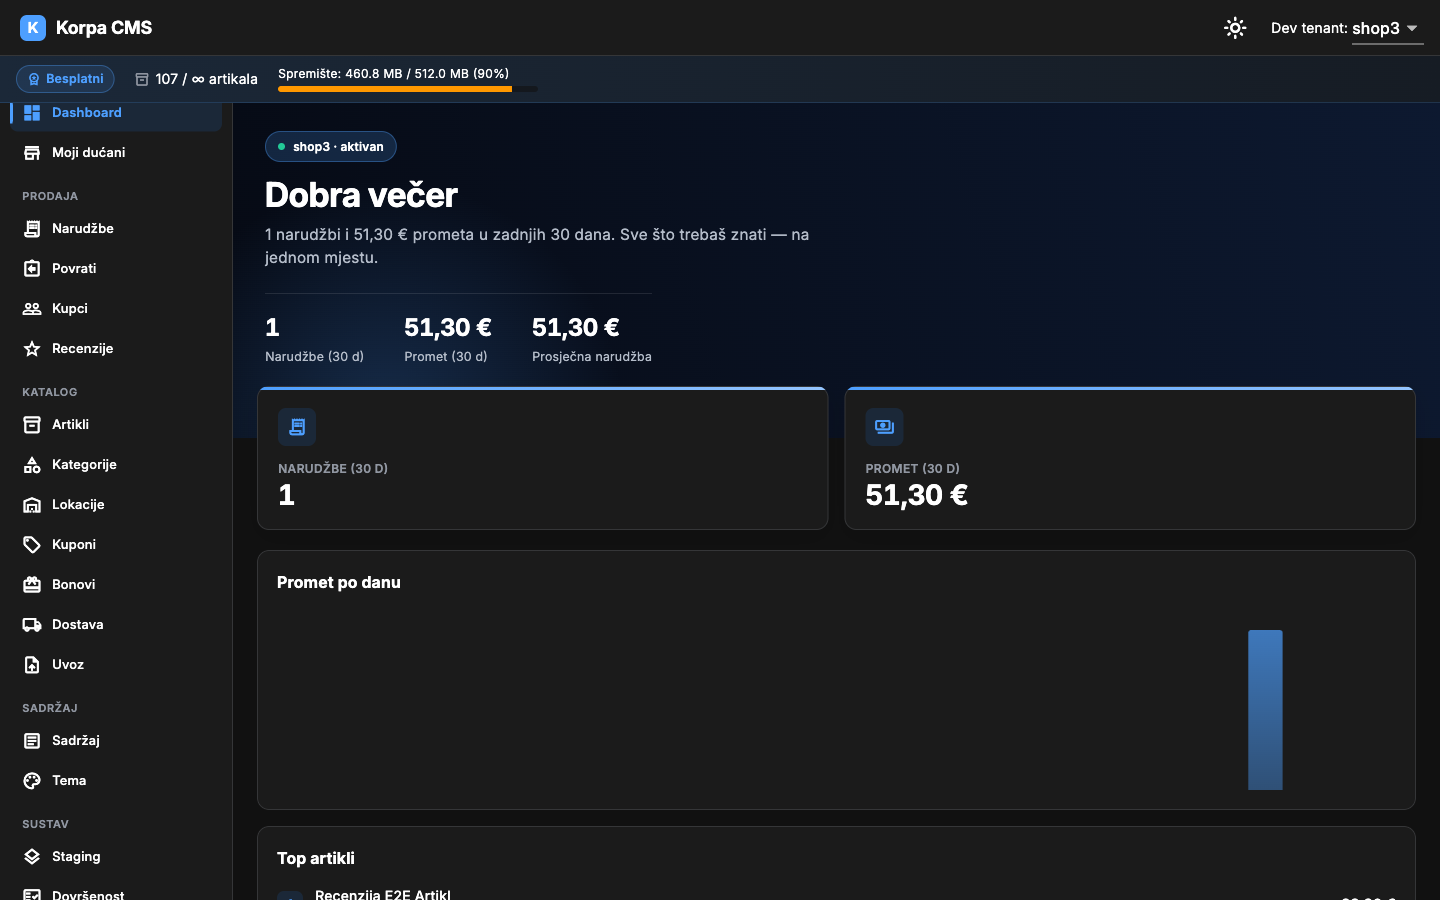Open Uvoz in the sidebar

point(116,665)
